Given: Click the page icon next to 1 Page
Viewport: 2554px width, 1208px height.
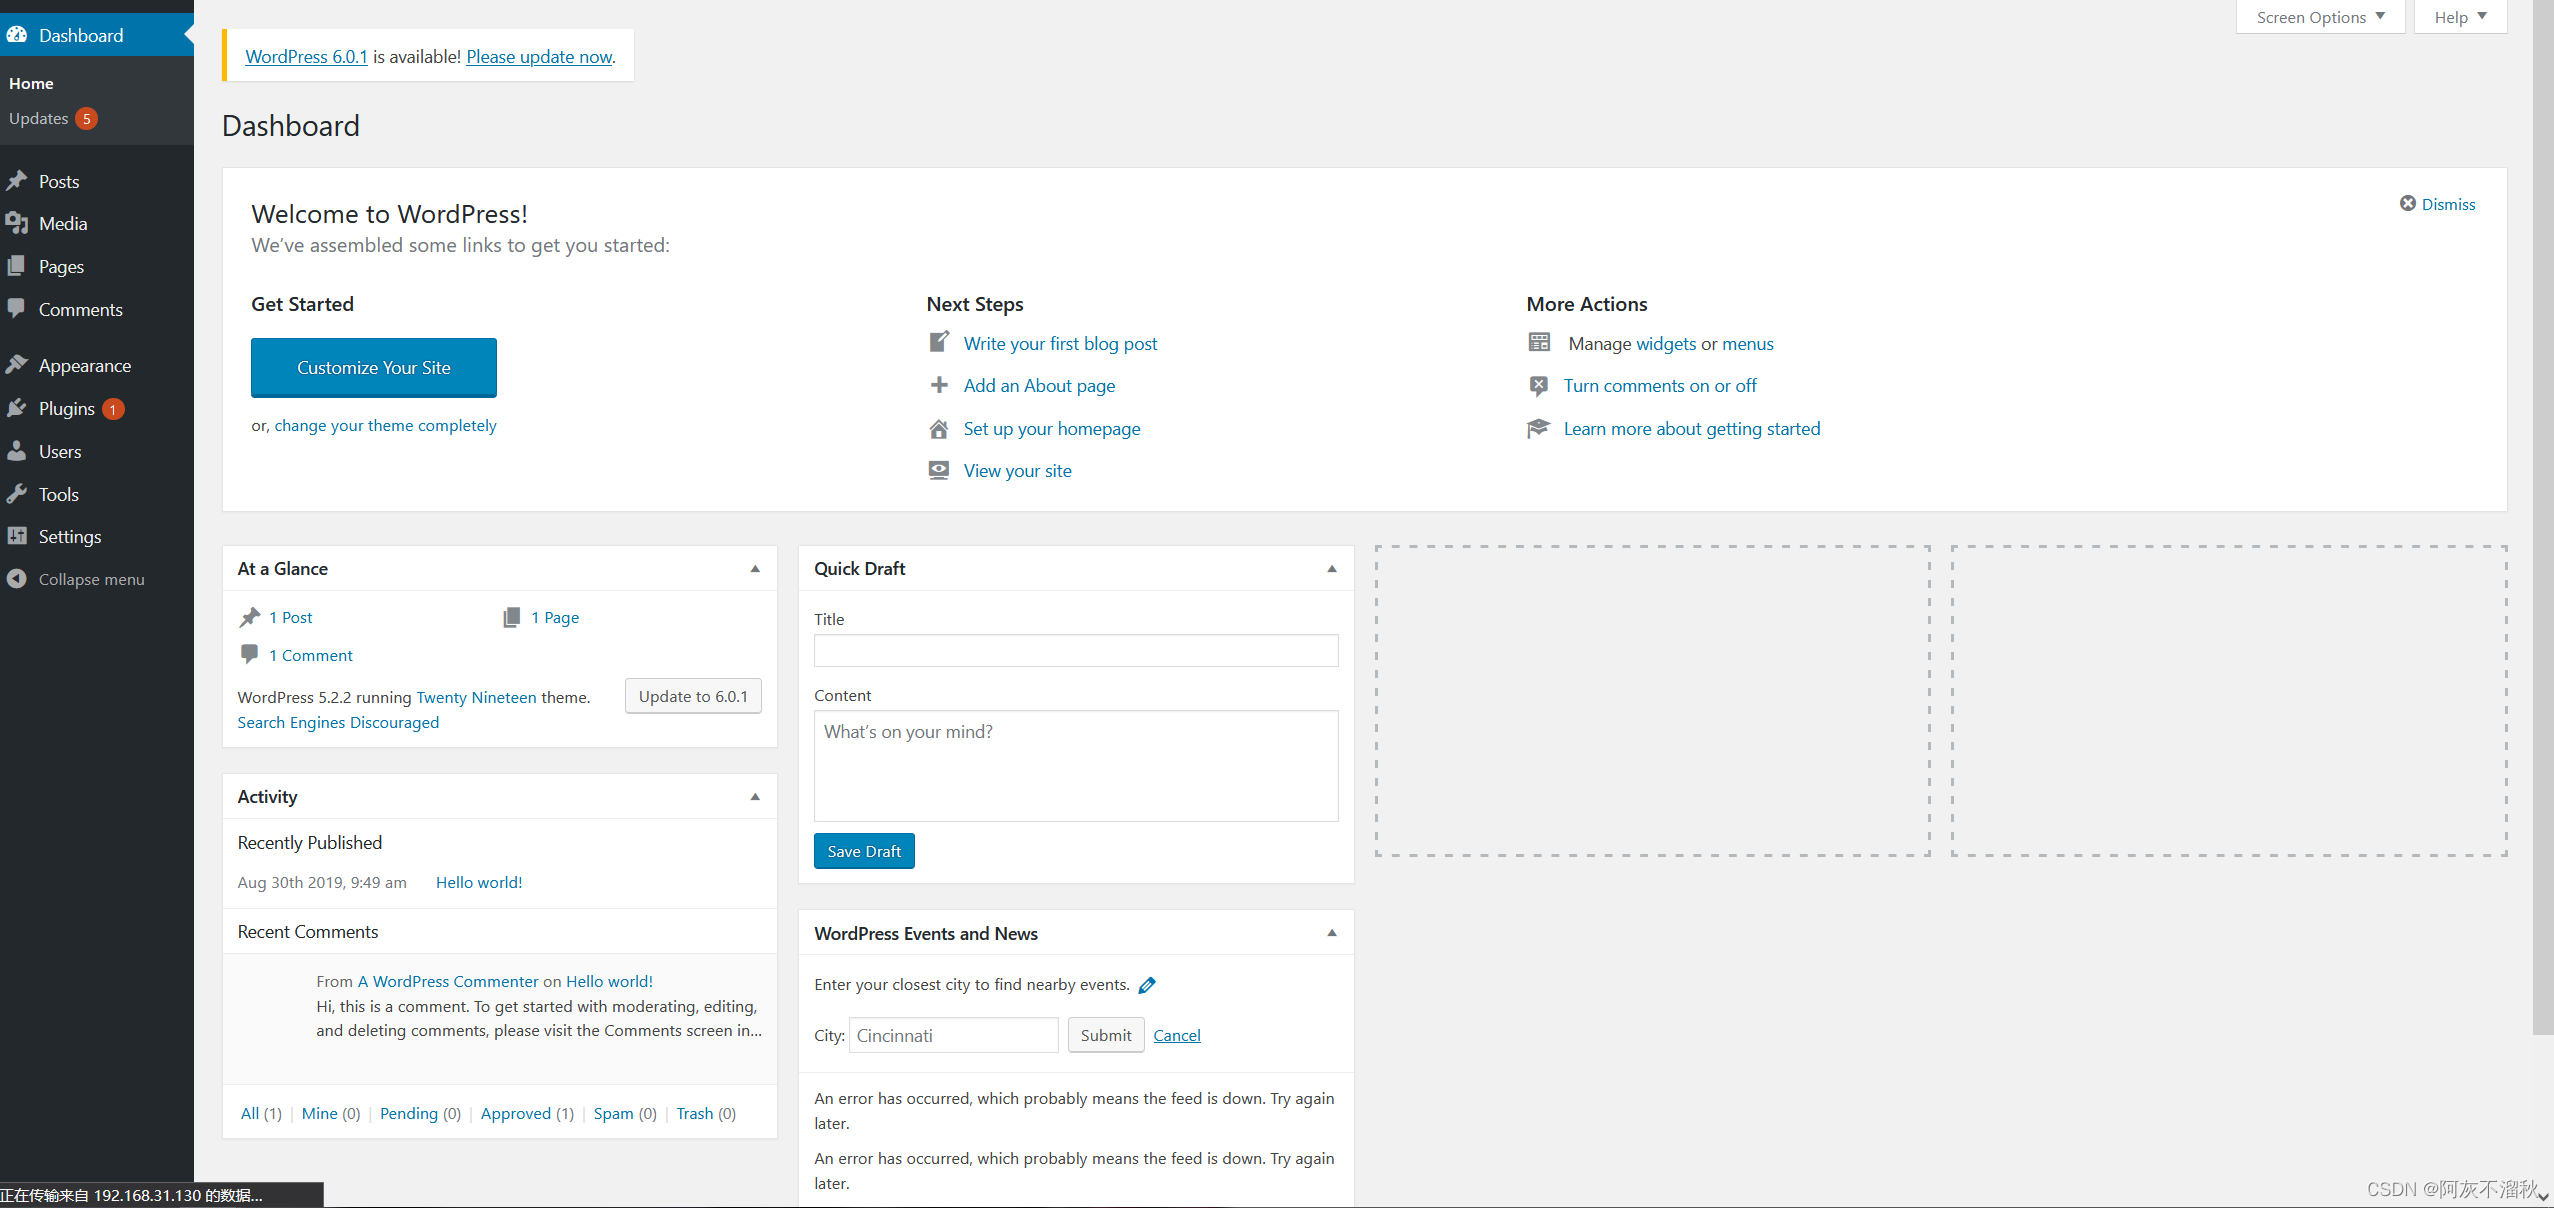Looking at the screenshot, I should tap(511, 617).
